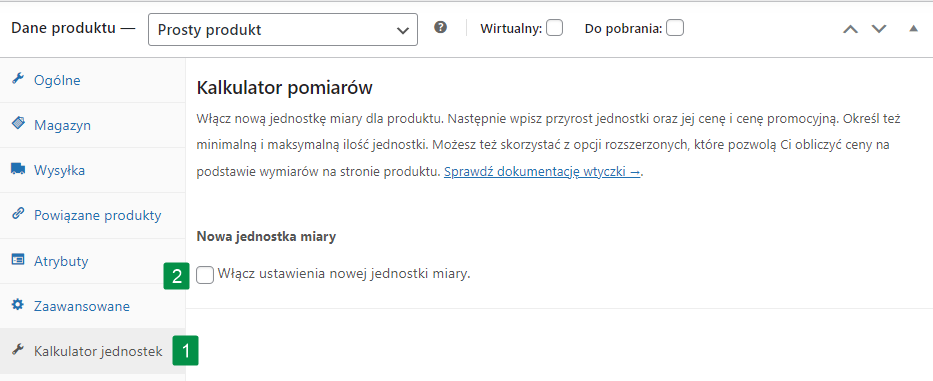The image size is (933, 381).
Task: Open the Prosty produkt type dropdown
Action: click(x=283, y=30)
